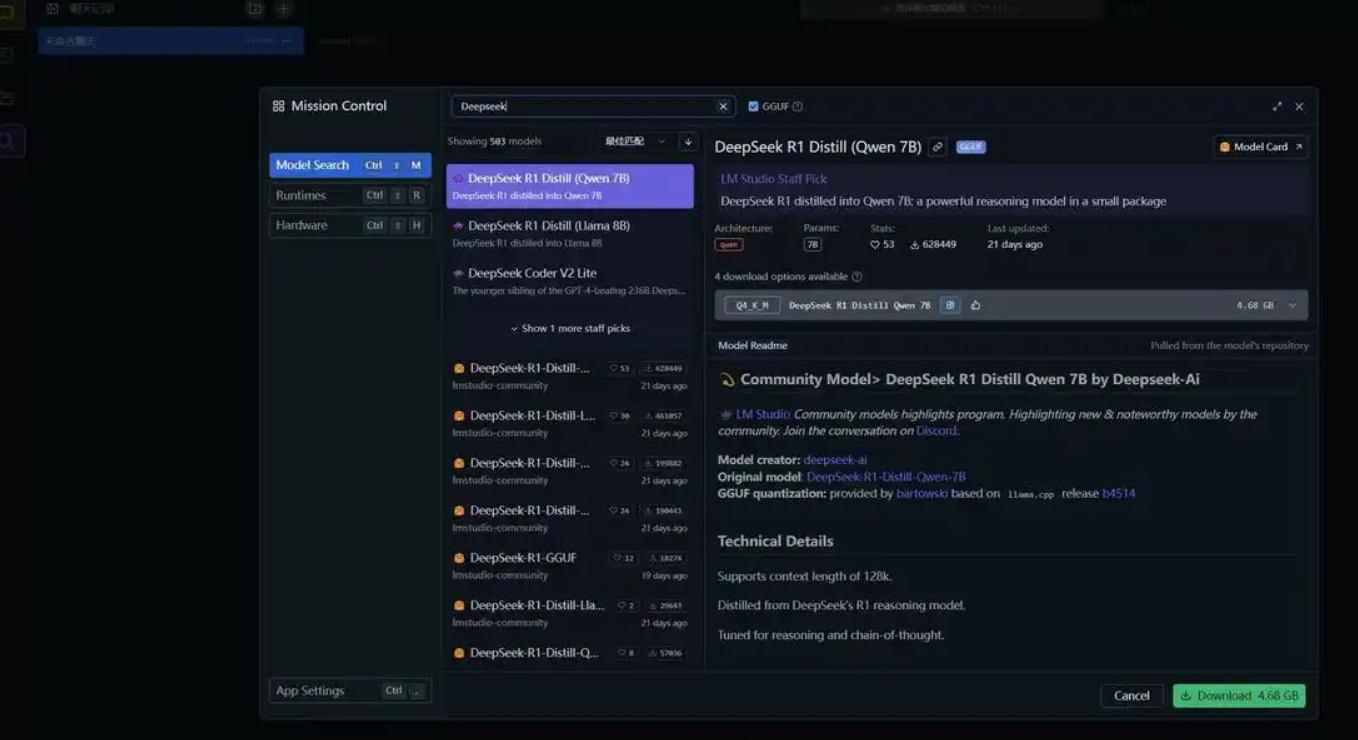This screenshot has height=740, width=1358.
Task: Click the sort direction arrow button
Action: [x=688, y=142]
